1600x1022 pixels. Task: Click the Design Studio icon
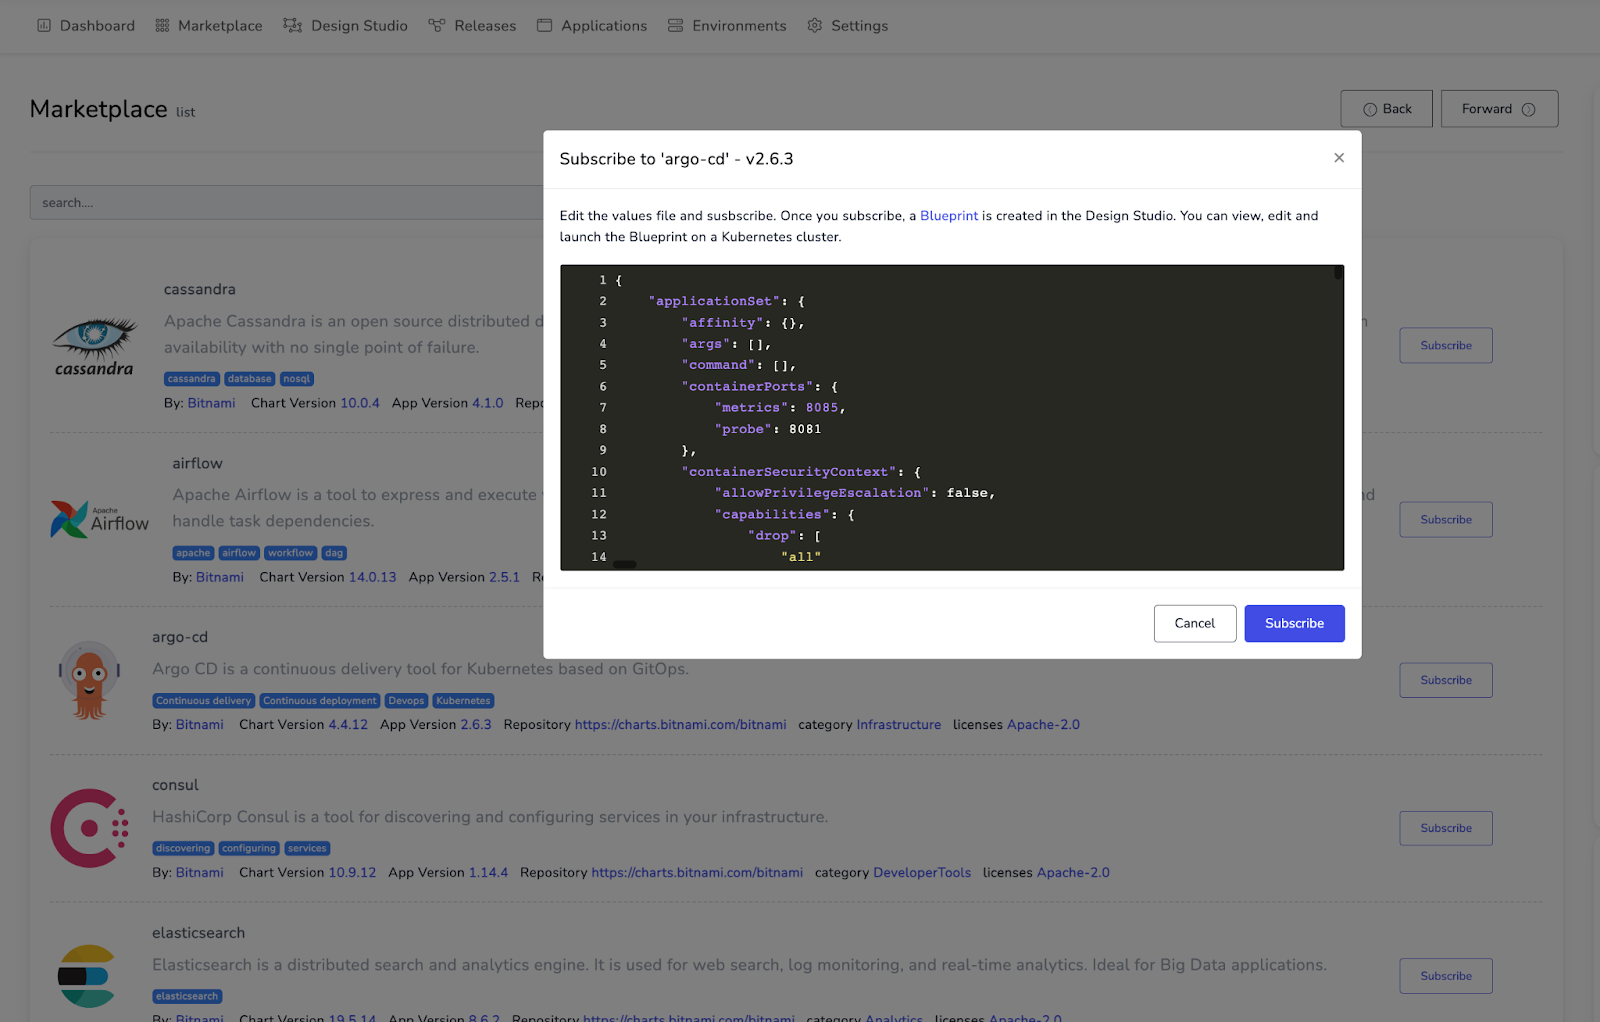292,25
